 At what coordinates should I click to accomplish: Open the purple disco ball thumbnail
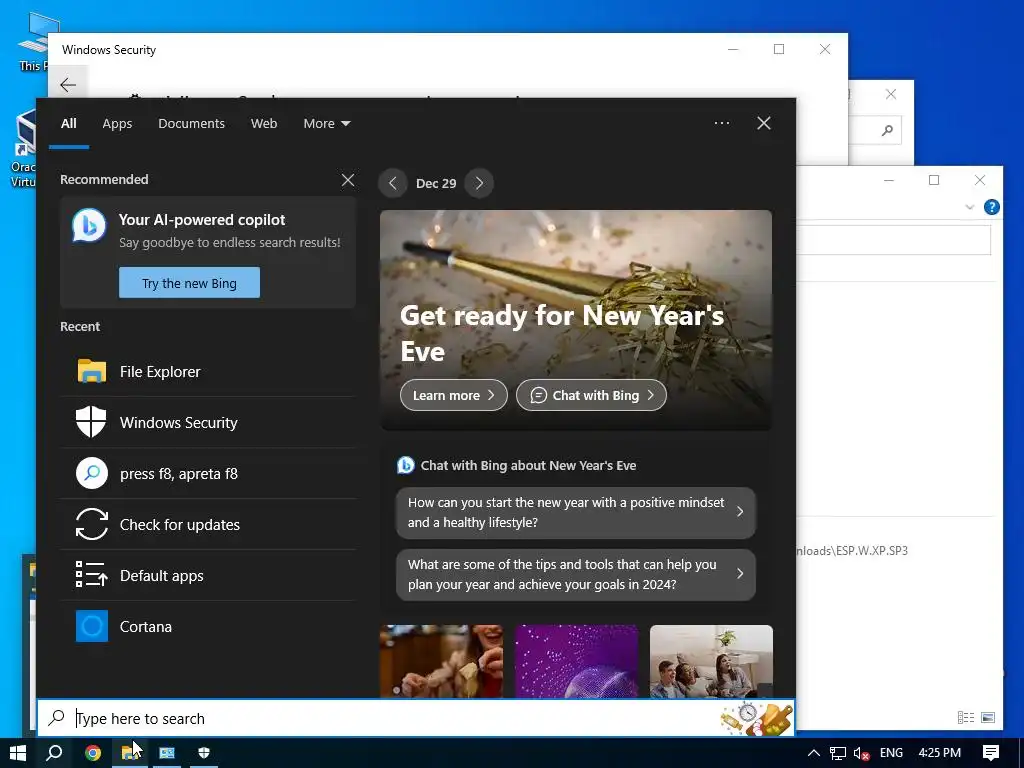[x=576, y=661]
